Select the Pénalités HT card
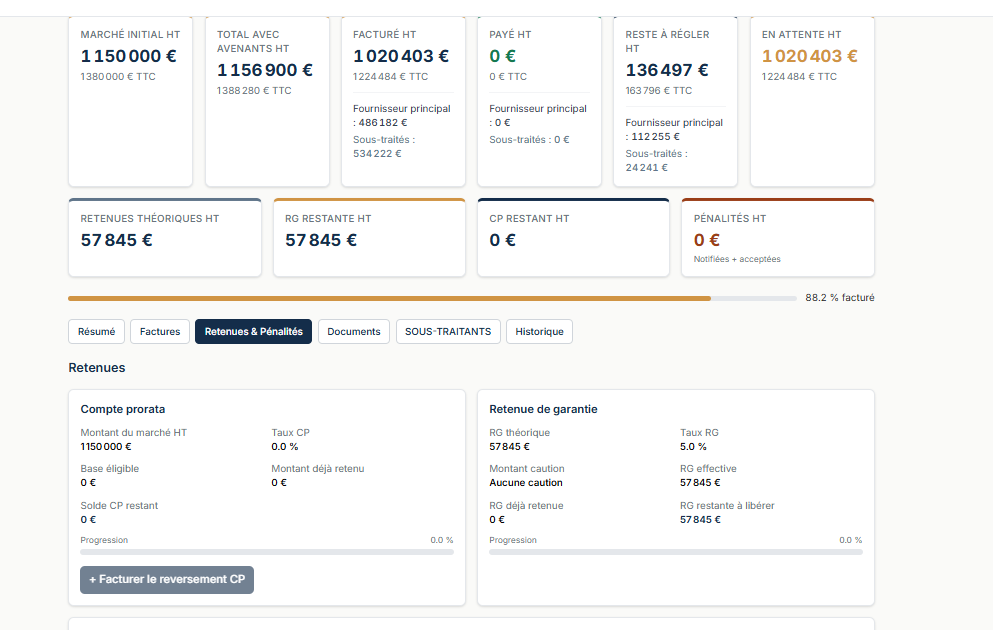The height and width of the screenshot is (630, 993). point(778,237)
